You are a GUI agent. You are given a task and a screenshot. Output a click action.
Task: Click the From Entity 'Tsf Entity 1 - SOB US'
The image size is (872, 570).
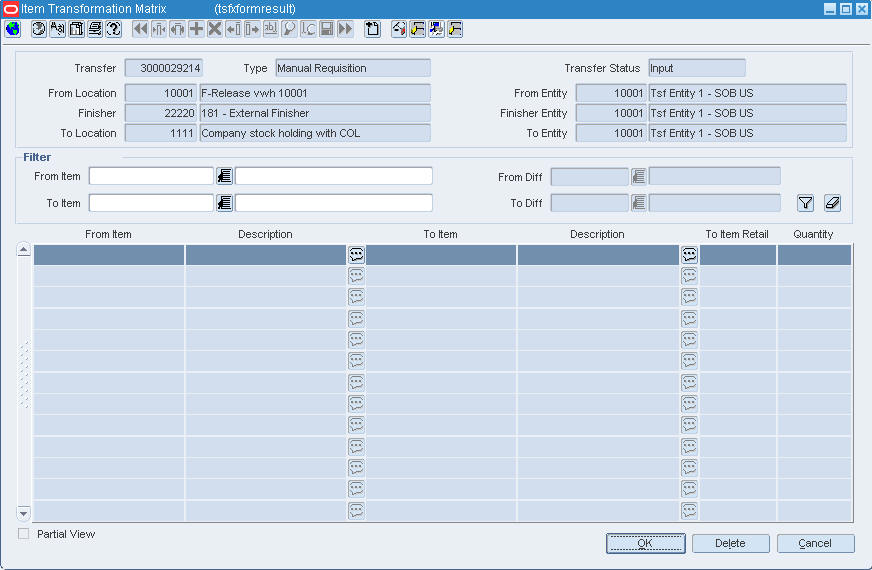[747, 93]
